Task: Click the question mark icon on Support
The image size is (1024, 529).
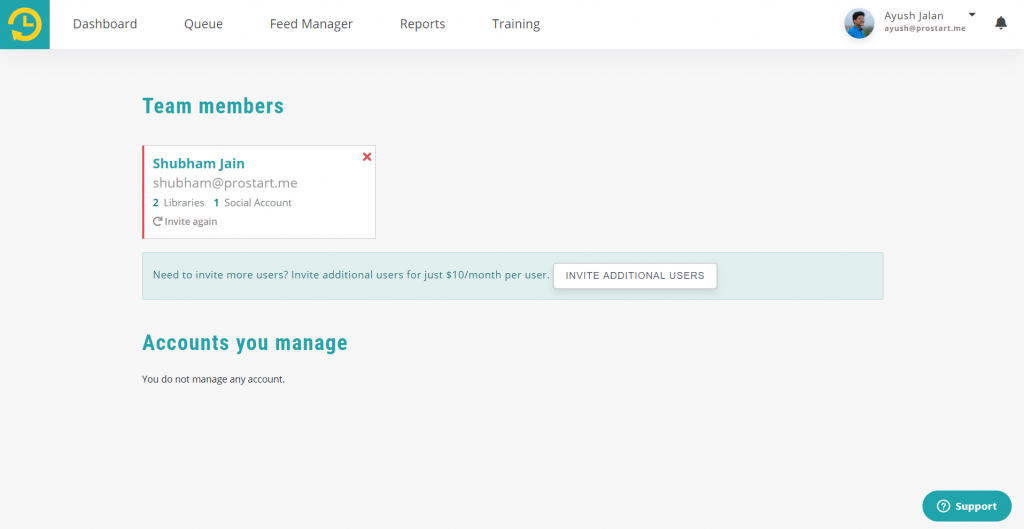Action: (942, 506)
